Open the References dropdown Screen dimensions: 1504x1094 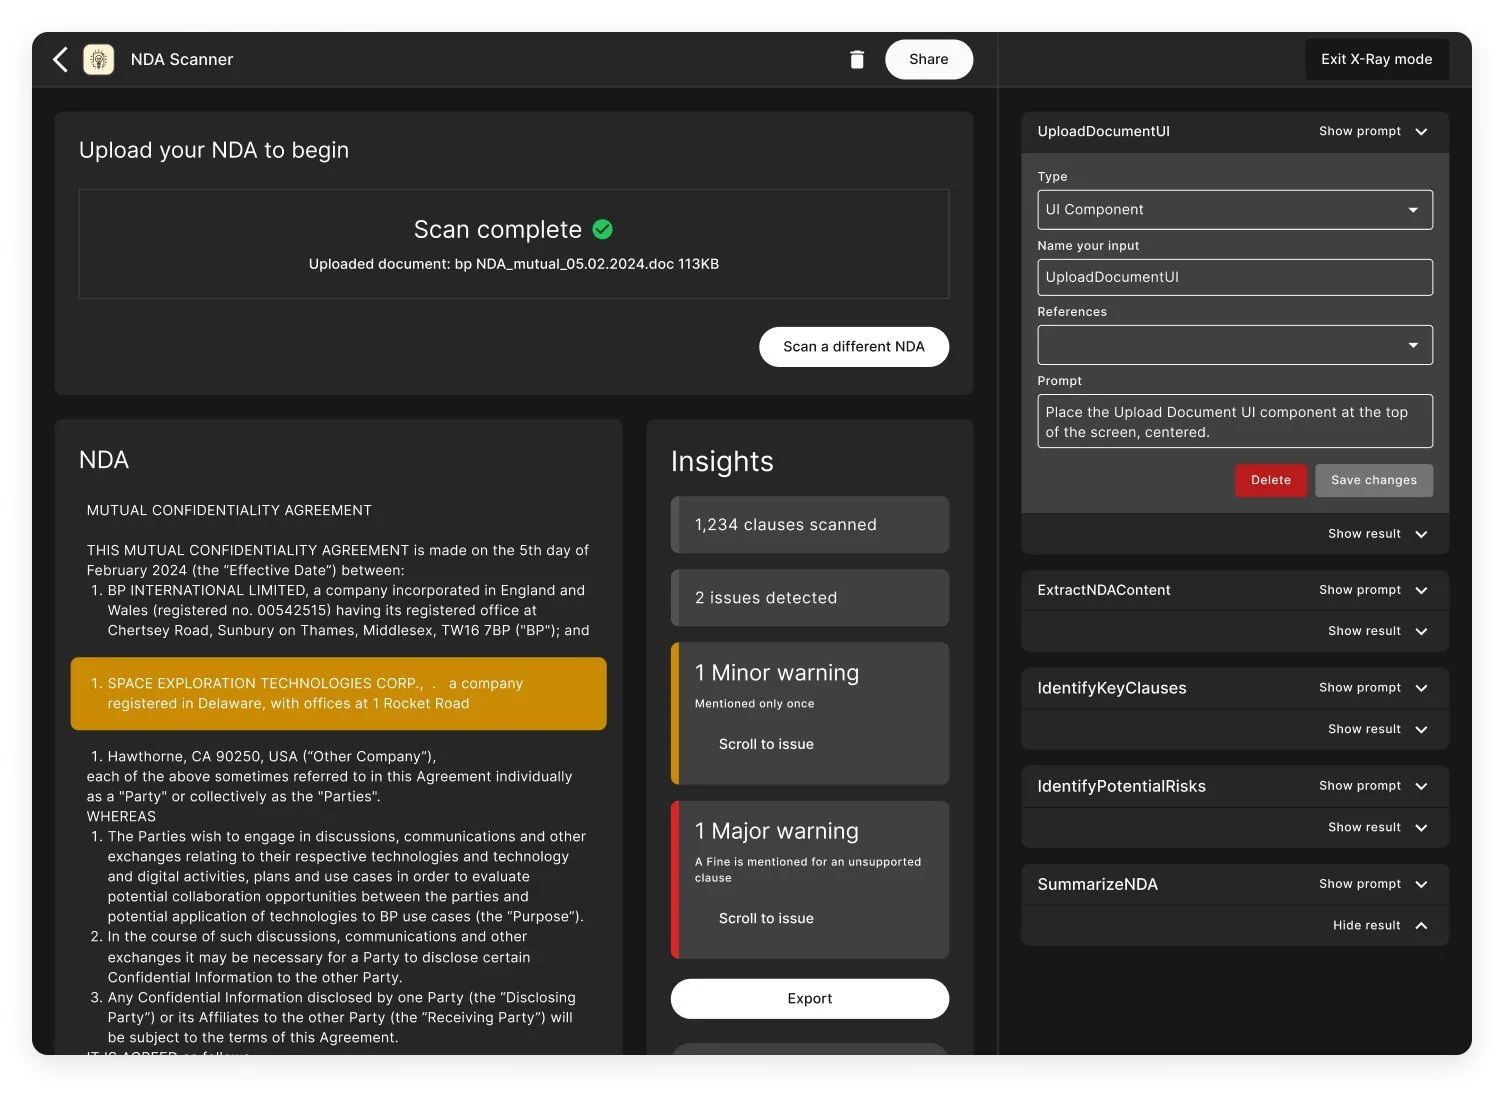click(x=1235, y=345)
